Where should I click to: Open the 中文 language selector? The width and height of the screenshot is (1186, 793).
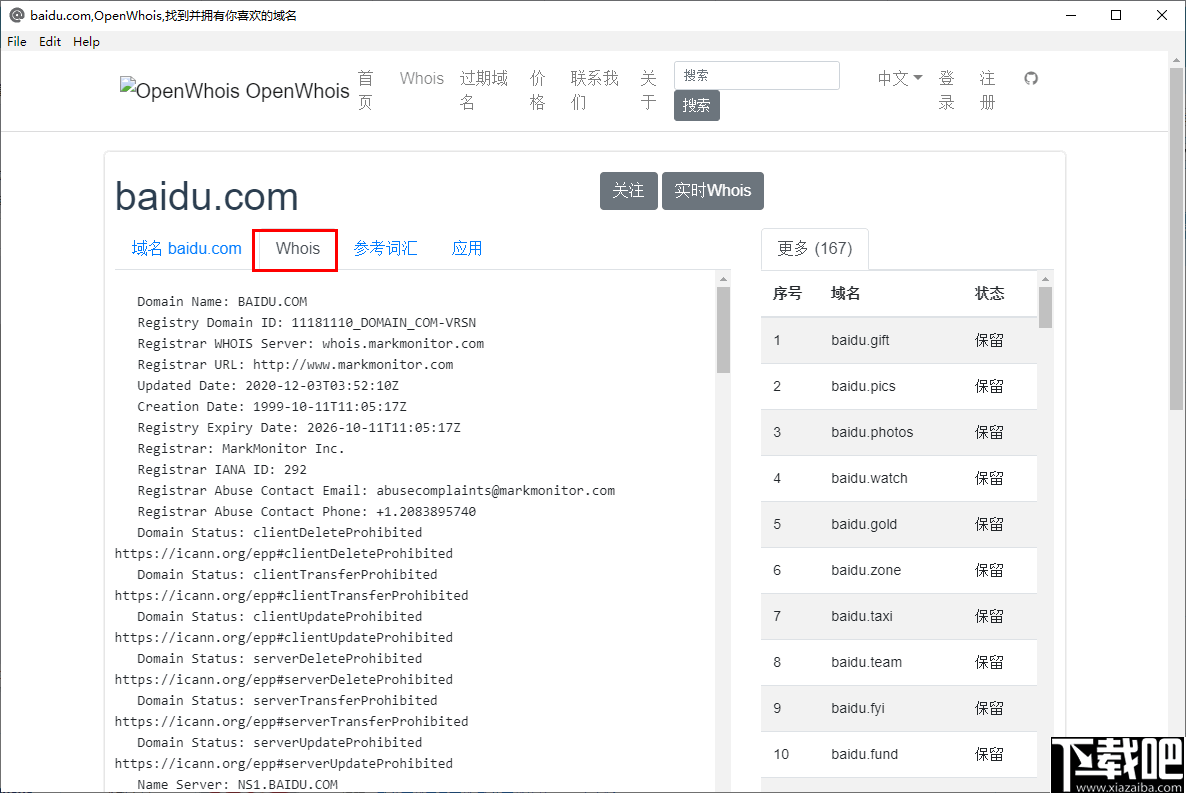pyautogui.click(x=897, y=78)
